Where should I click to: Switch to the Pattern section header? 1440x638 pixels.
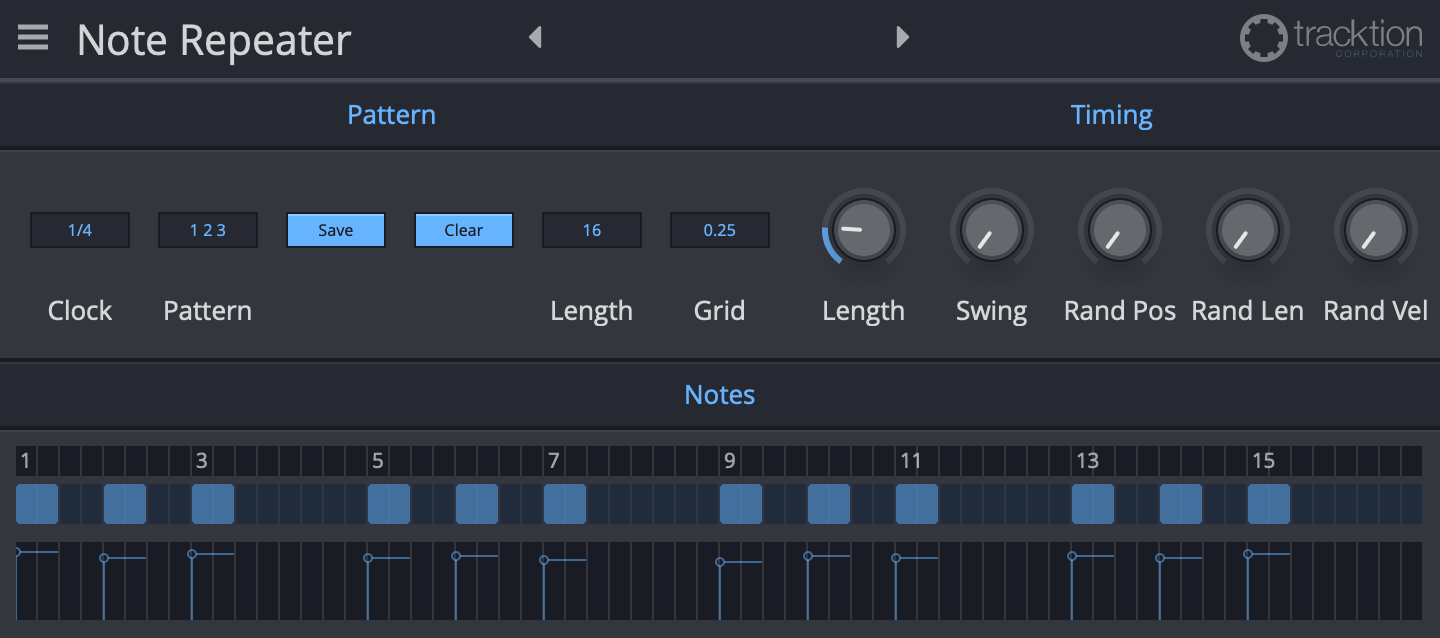392,115
